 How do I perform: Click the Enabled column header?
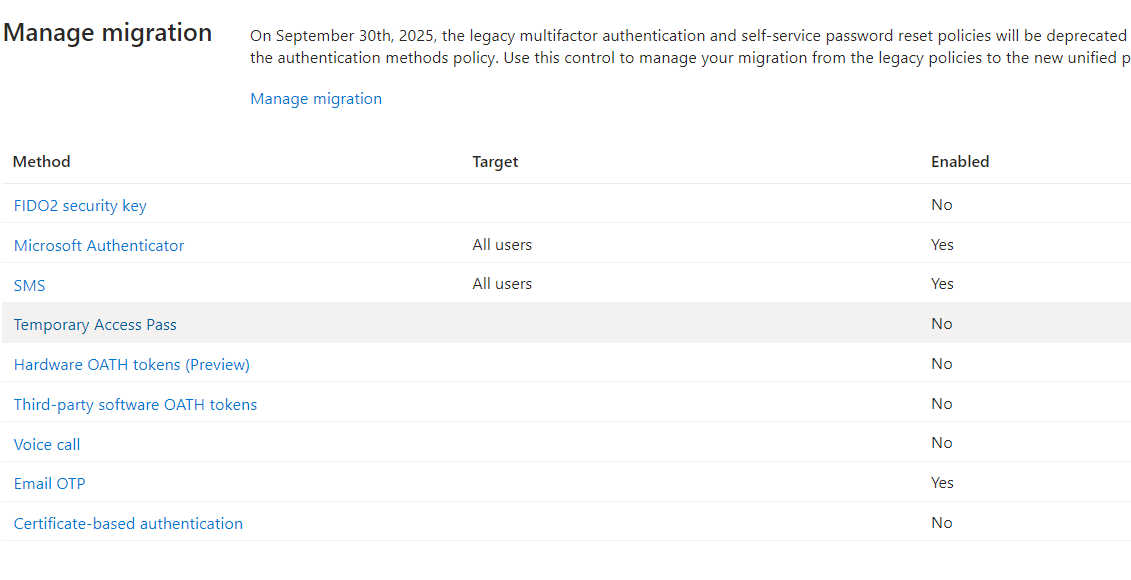pos(960,162)
